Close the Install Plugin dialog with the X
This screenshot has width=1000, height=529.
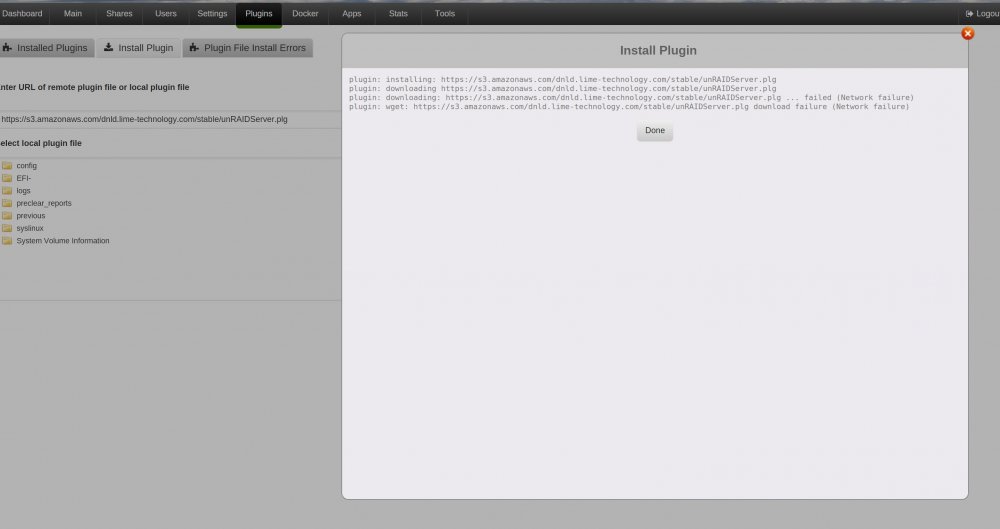tap(967, 34)
